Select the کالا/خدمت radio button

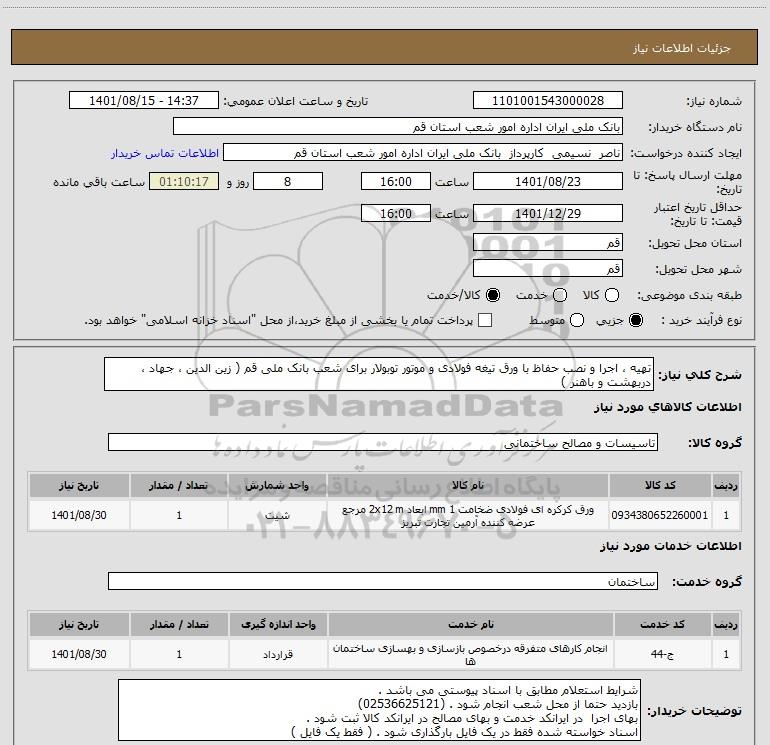493,295
